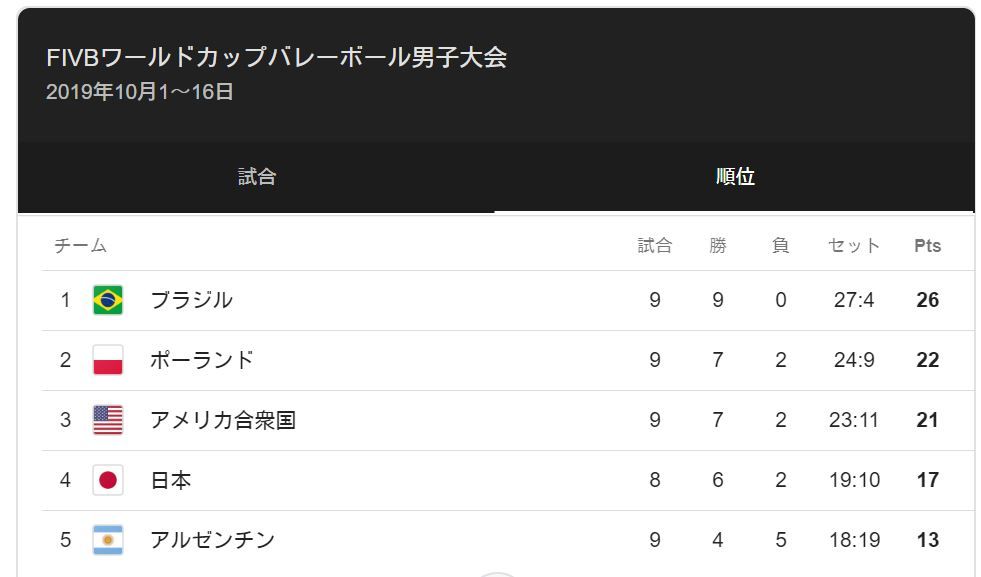Image resolution: width=981 pixels, height=577 pixels.
Task: Click the チーム column header
Action: 80,245
